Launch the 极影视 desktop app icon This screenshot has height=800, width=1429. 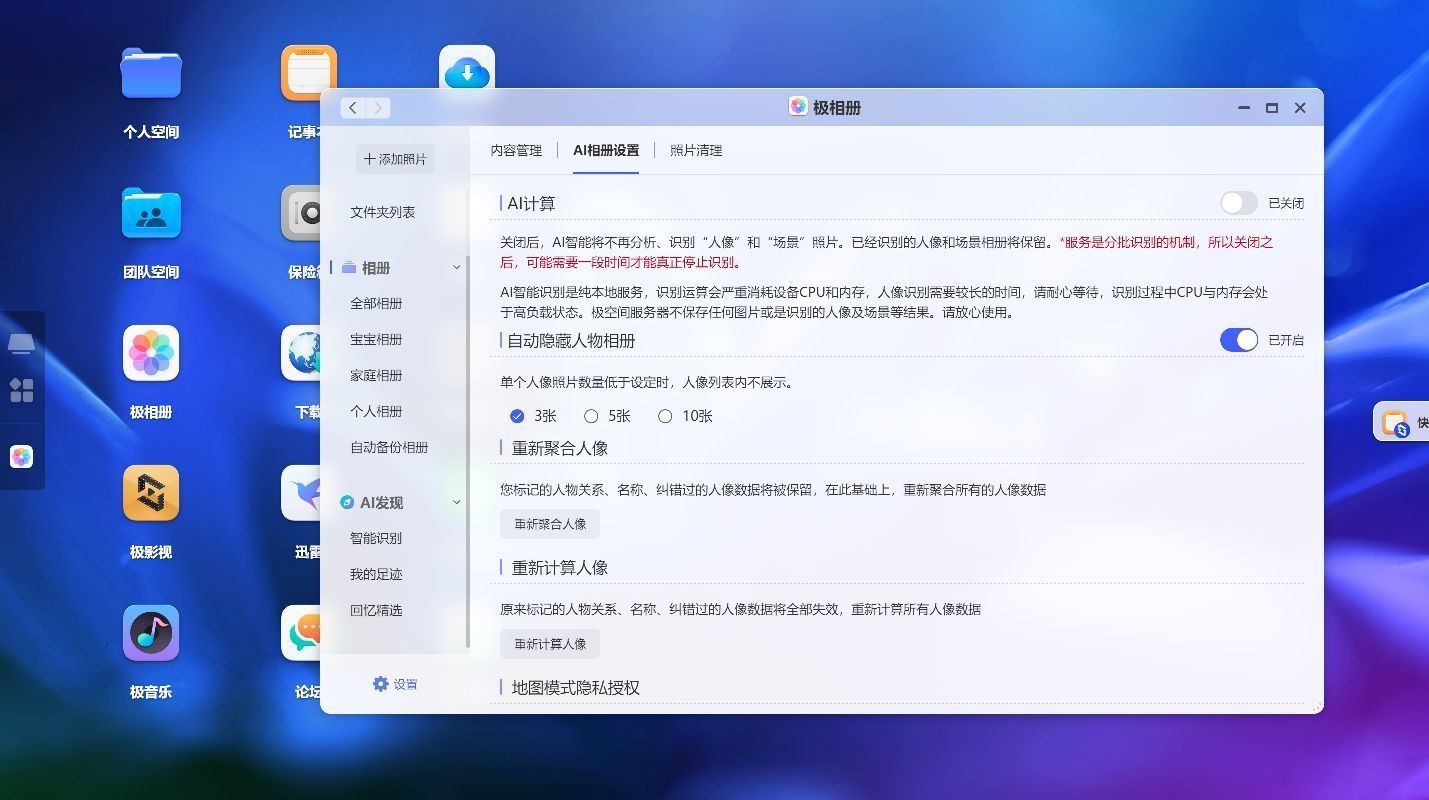pyautogui.click(x=151, y=493)
